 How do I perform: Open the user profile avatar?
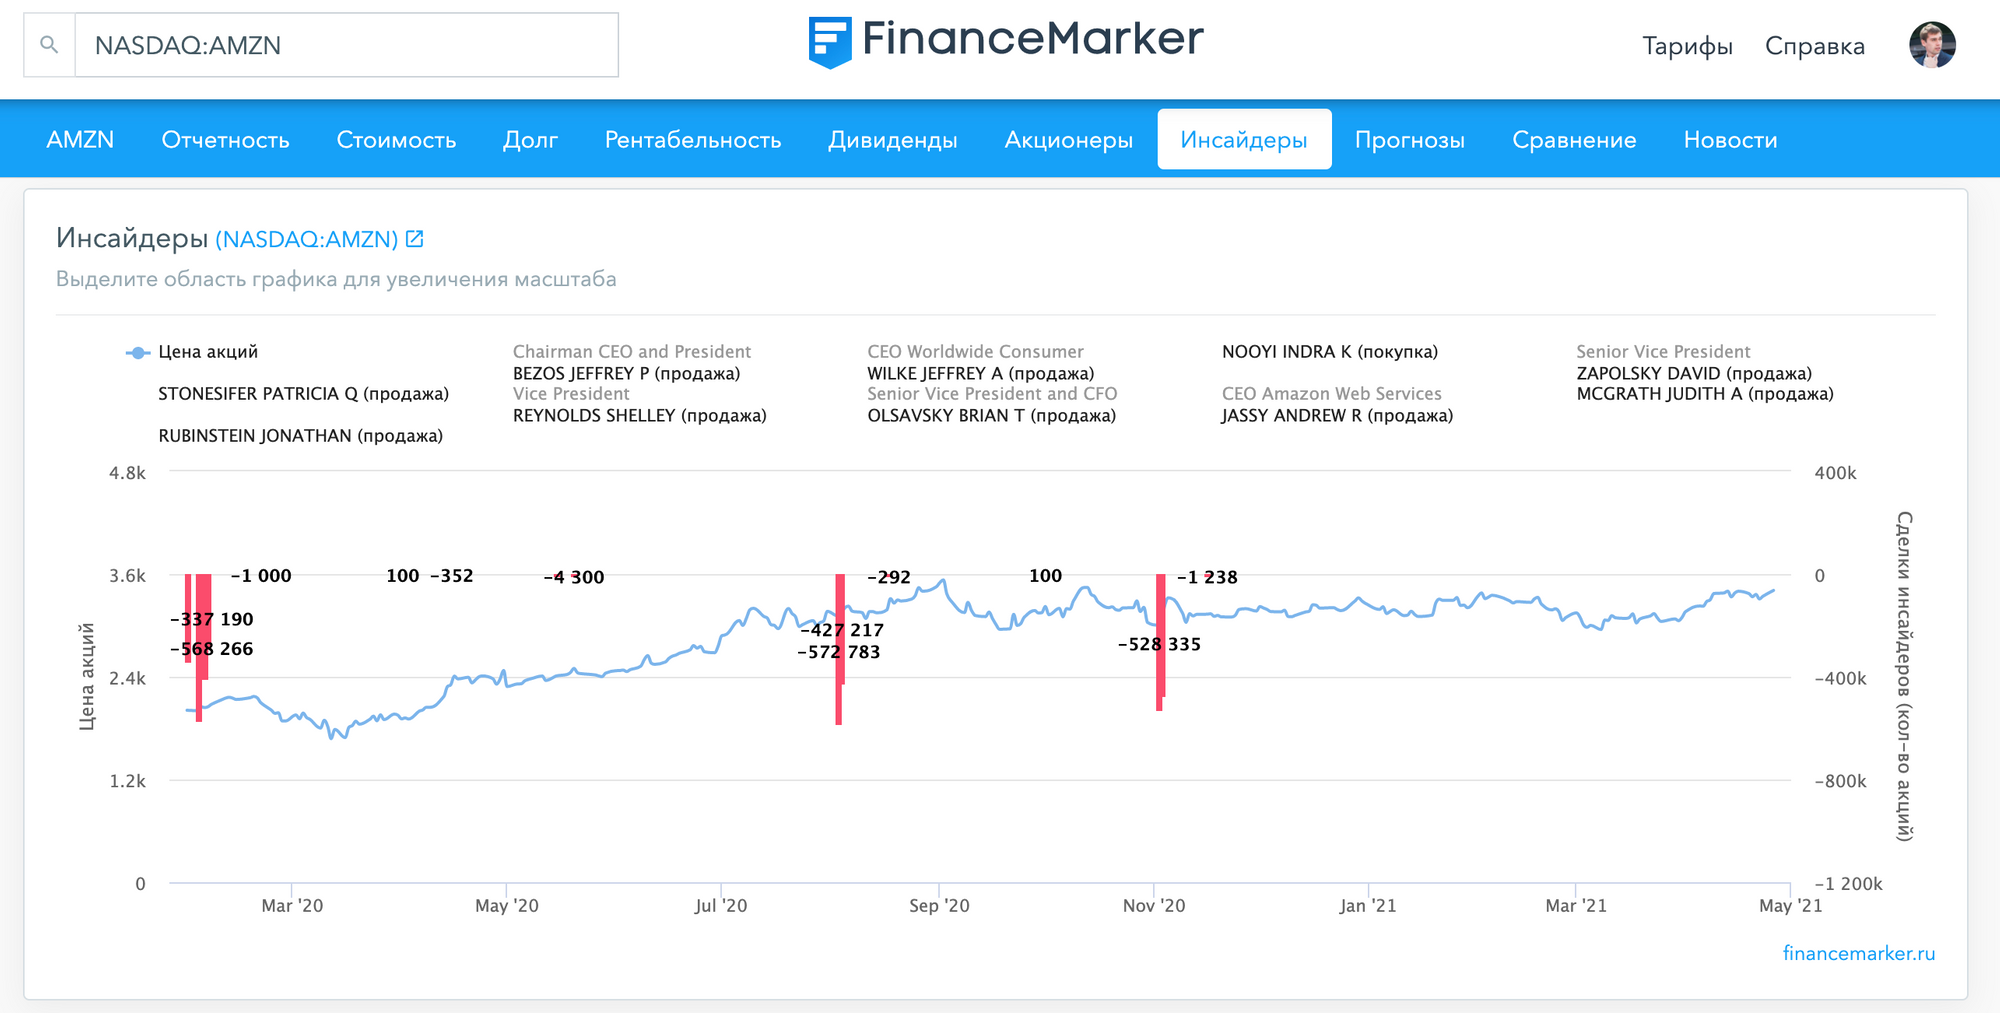pyautogui.click(x=1932, y=45)
